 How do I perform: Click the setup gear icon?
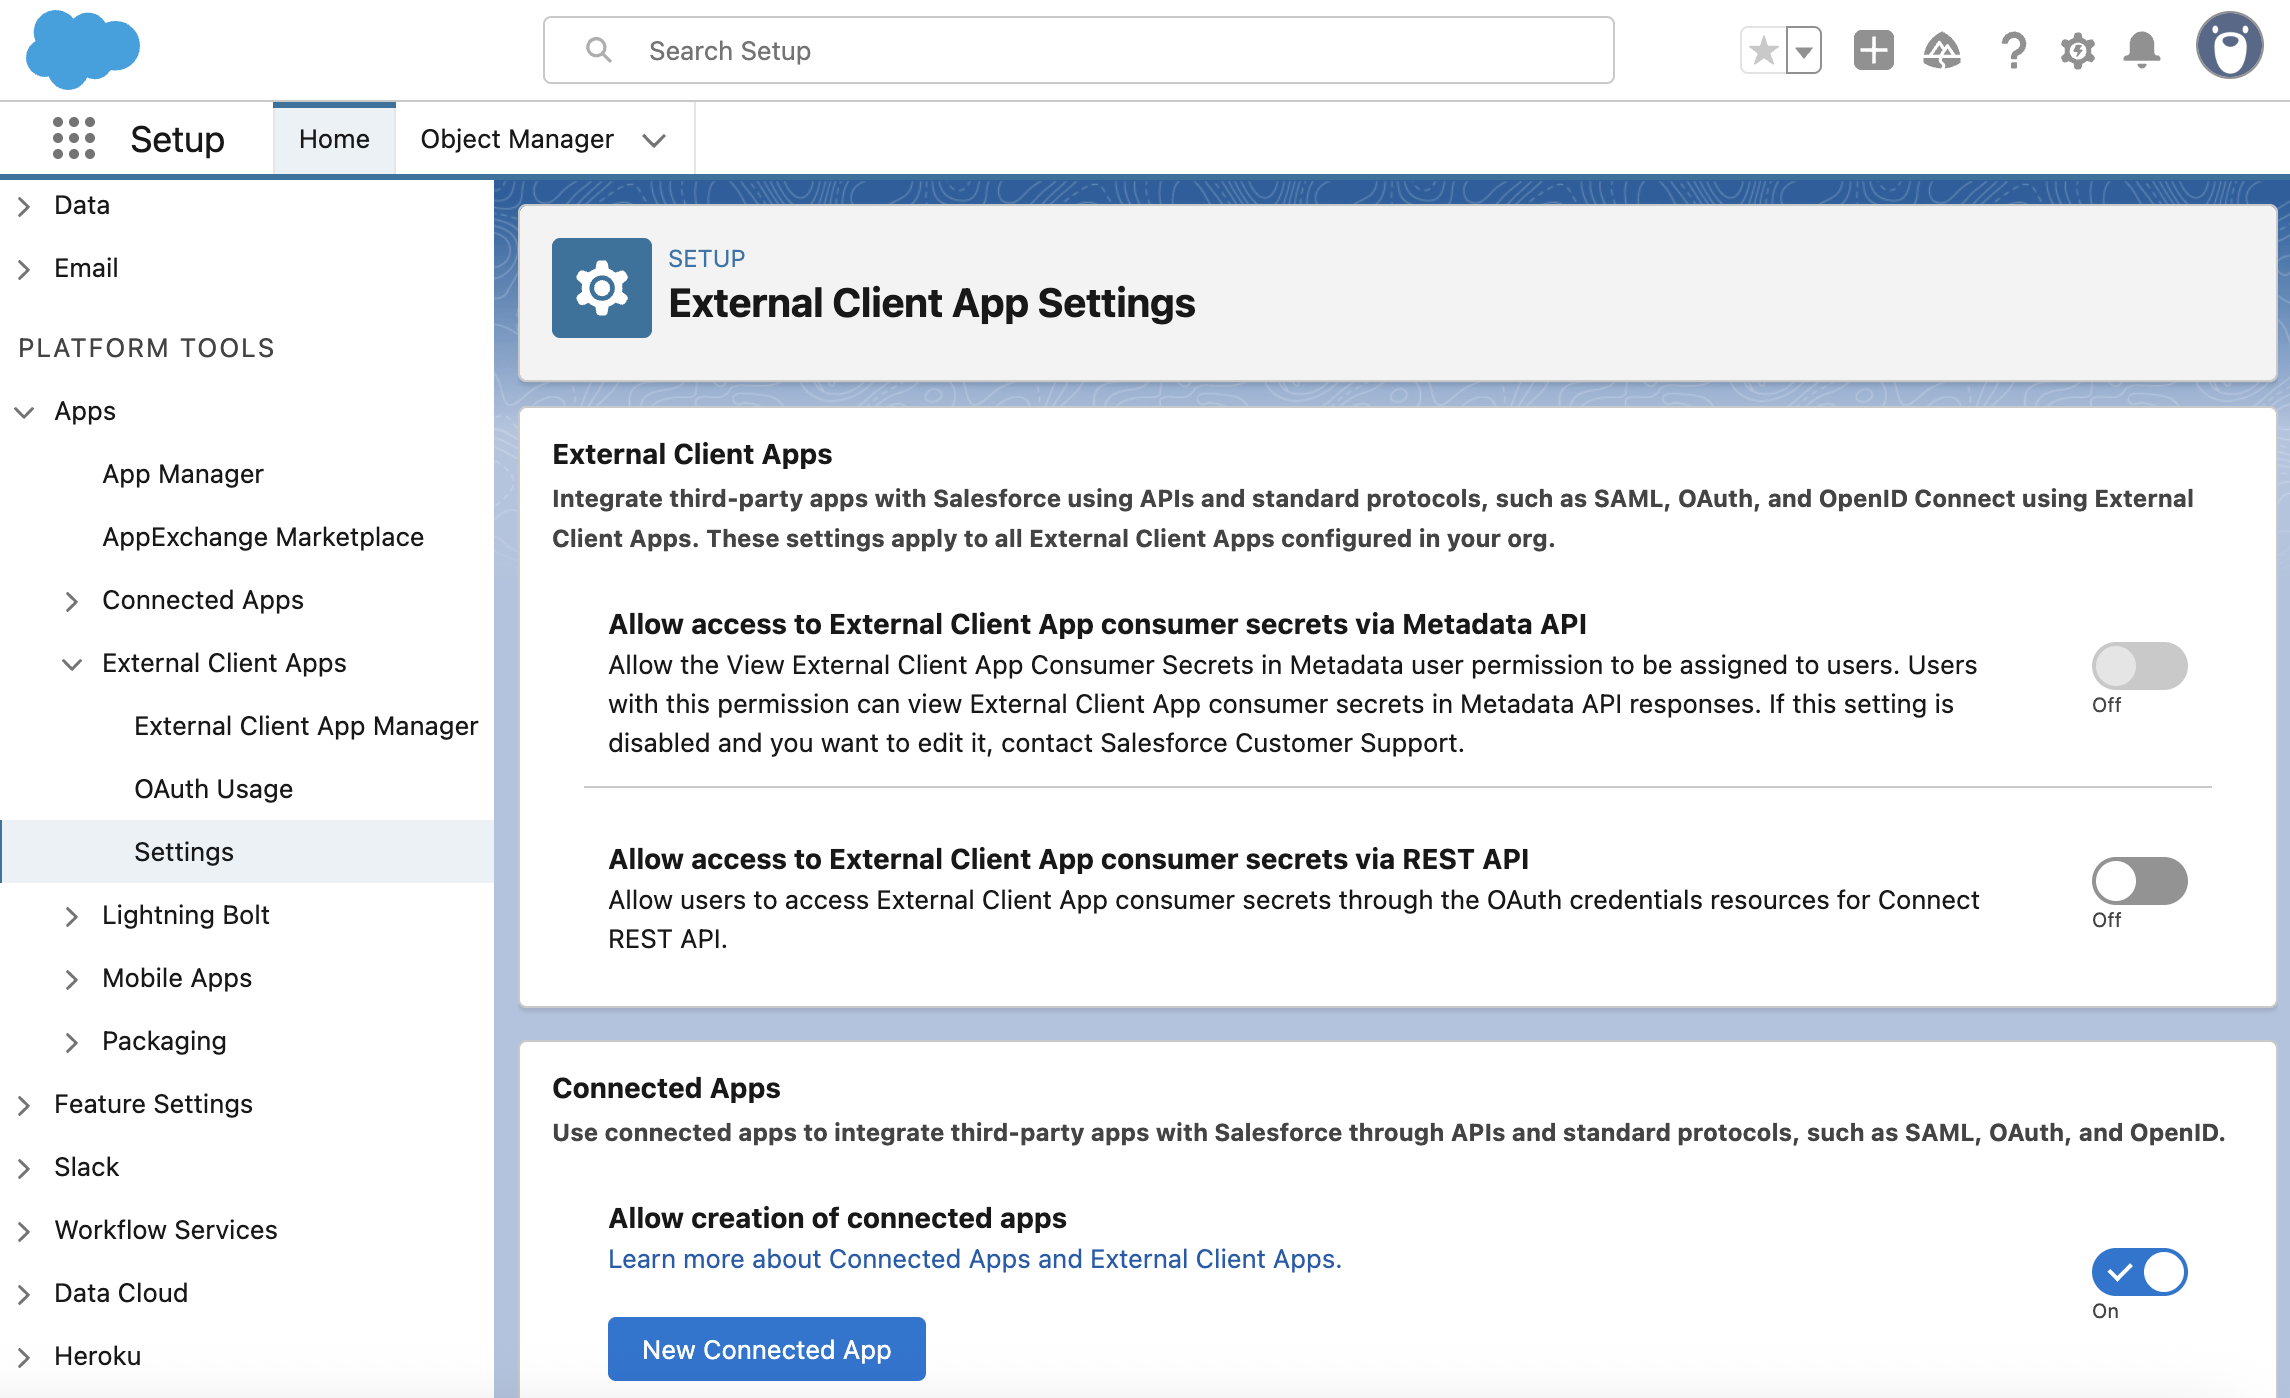[x=2077, y=50]
